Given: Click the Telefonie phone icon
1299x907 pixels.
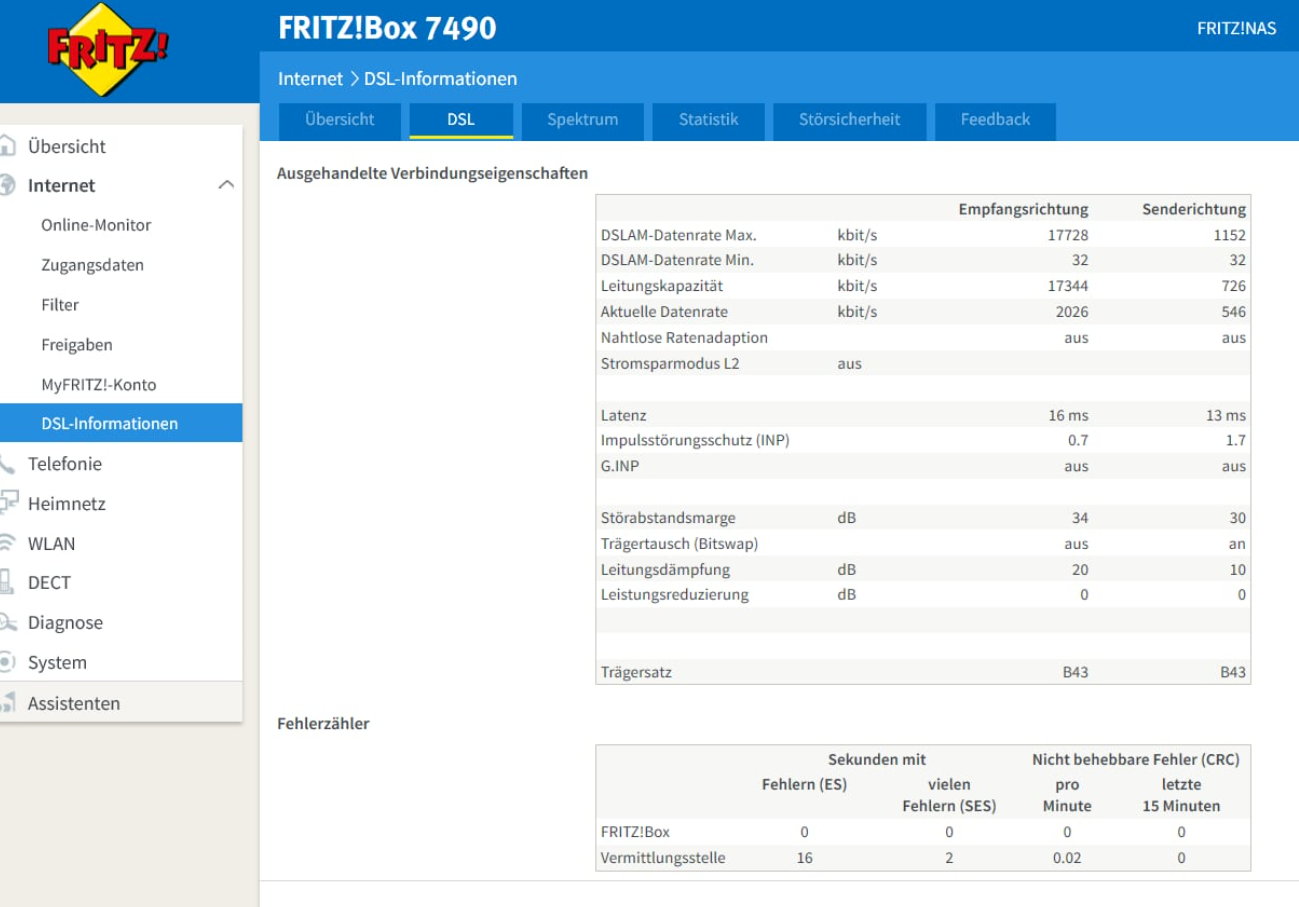Looking at the screenshot, I should 8,464.
